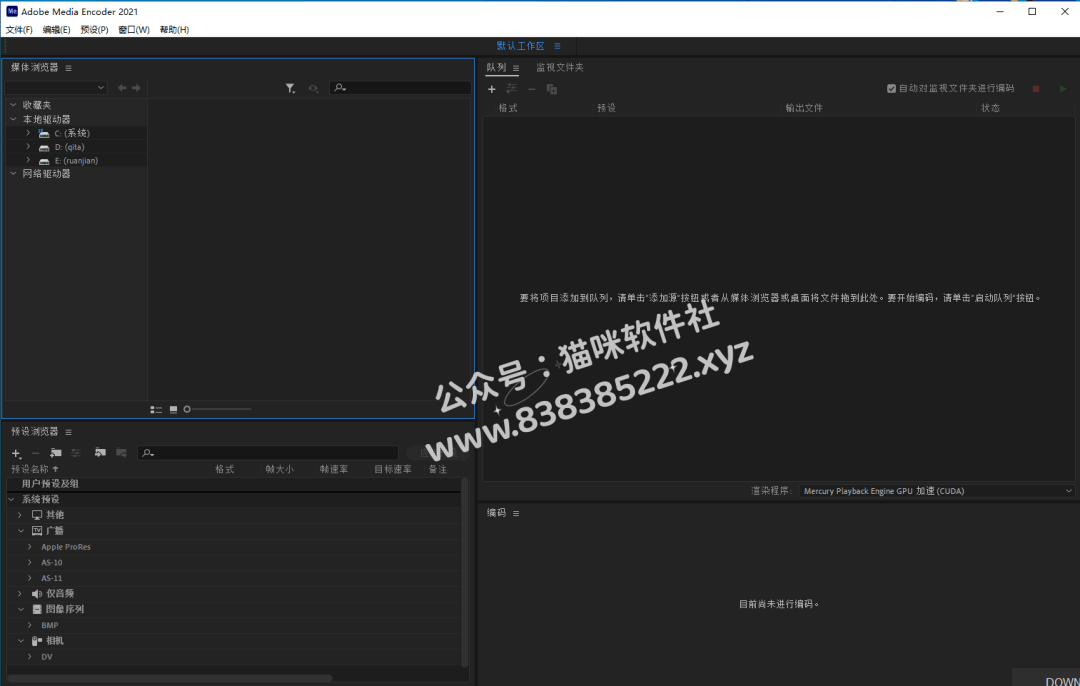The width and height of the screenshot is (1080, 686).
Task: Open the 帮助(H) menu
Action: tap(174, 30)
